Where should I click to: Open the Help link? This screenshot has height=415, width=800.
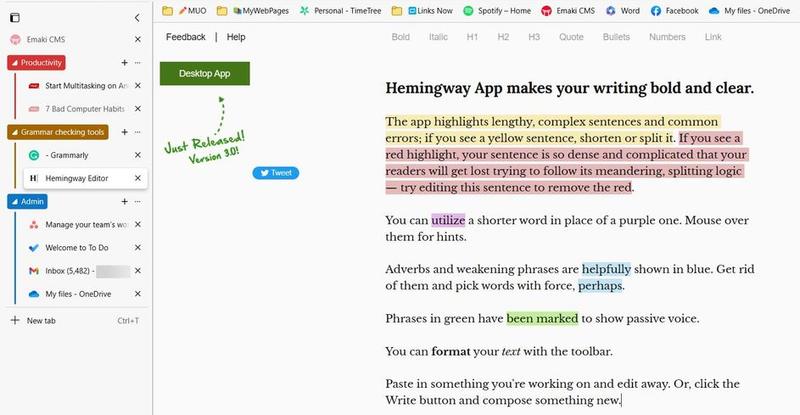pos(236,37)
